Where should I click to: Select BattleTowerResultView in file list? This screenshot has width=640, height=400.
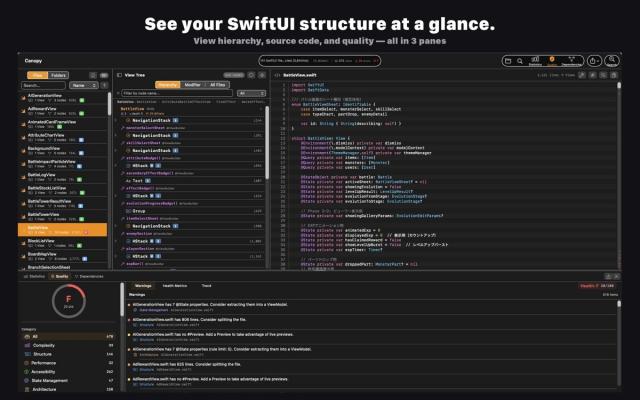coord(63,203)
